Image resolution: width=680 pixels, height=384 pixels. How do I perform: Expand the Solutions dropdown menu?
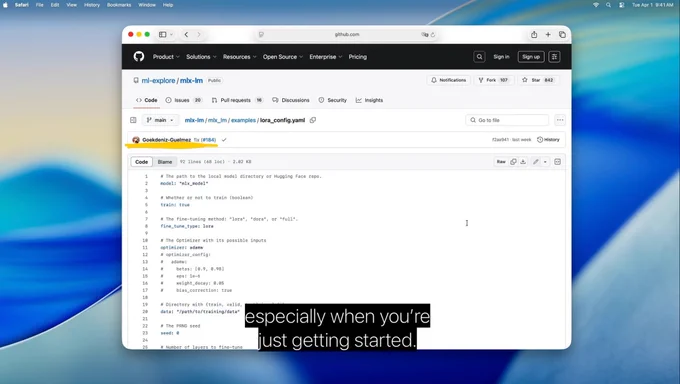pos(201,57)
